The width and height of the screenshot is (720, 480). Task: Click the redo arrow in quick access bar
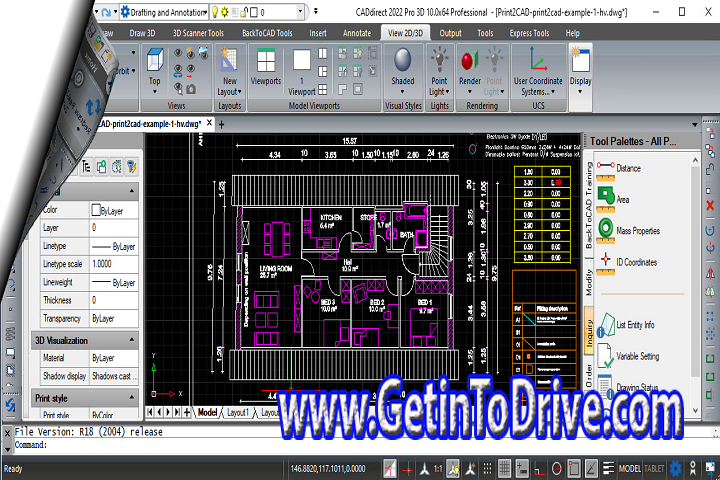point(106,12)
